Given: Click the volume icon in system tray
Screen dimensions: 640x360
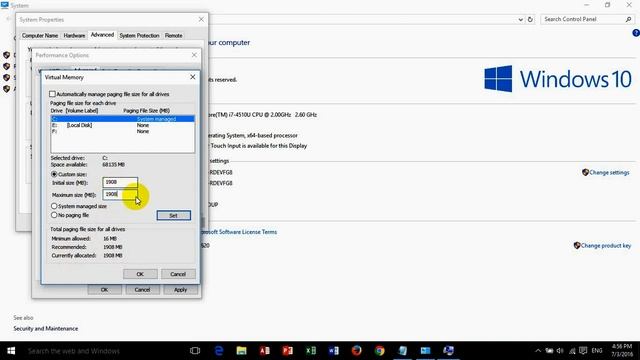Looking at the screenshot, I should [560, 351].
